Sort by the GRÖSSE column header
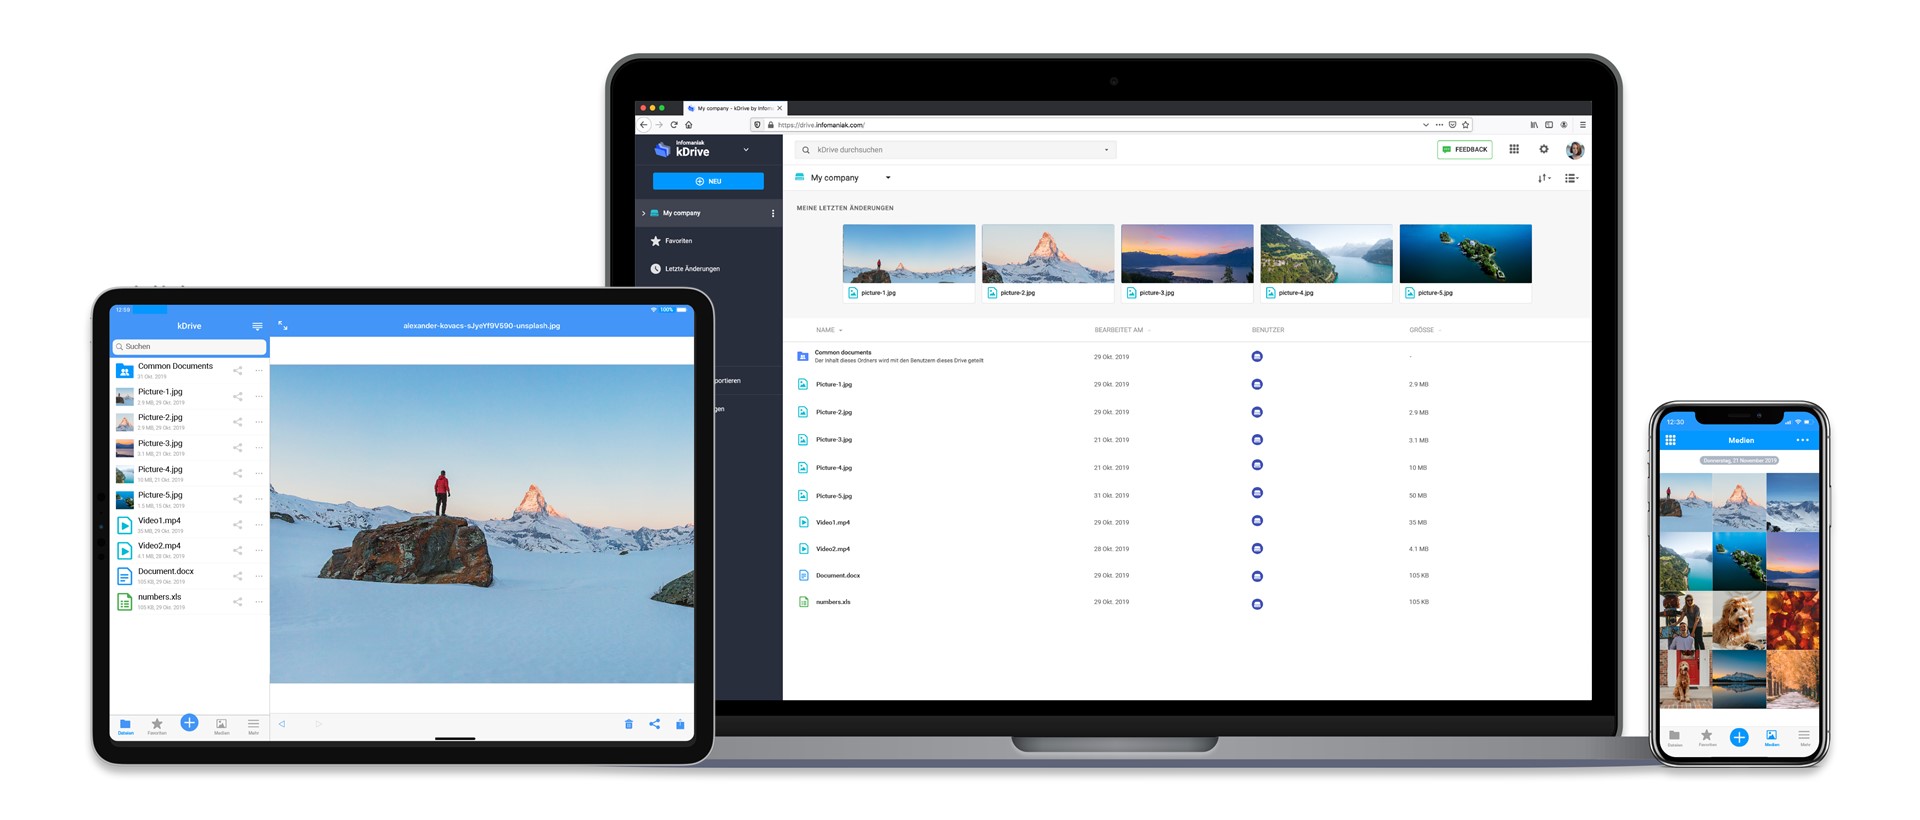Screen dimensions: 1920x820 [1424, 330]
